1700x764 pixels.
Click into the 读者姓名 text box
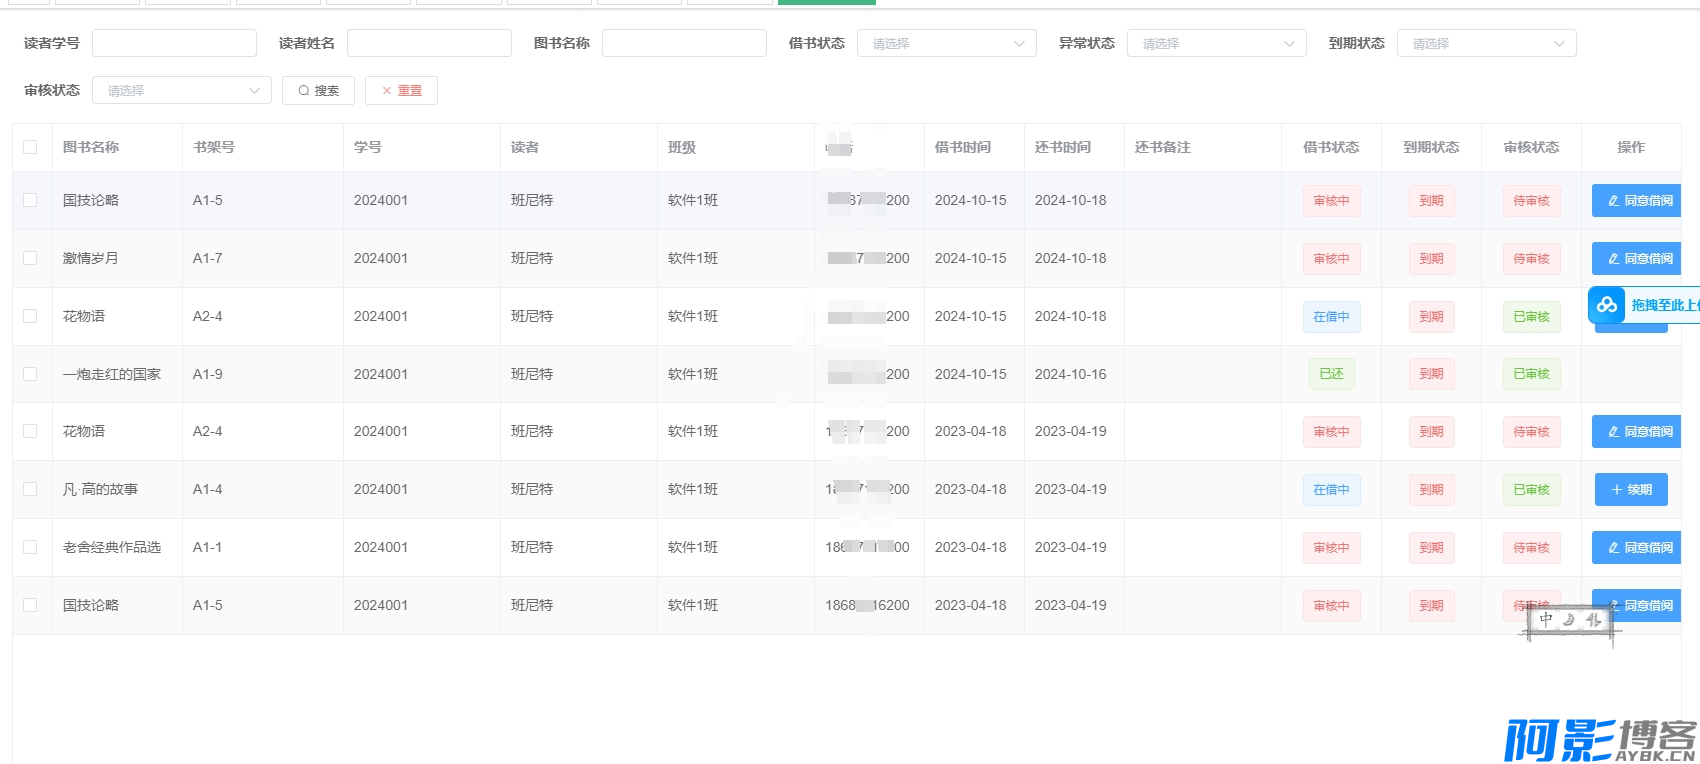coord(429,43)
